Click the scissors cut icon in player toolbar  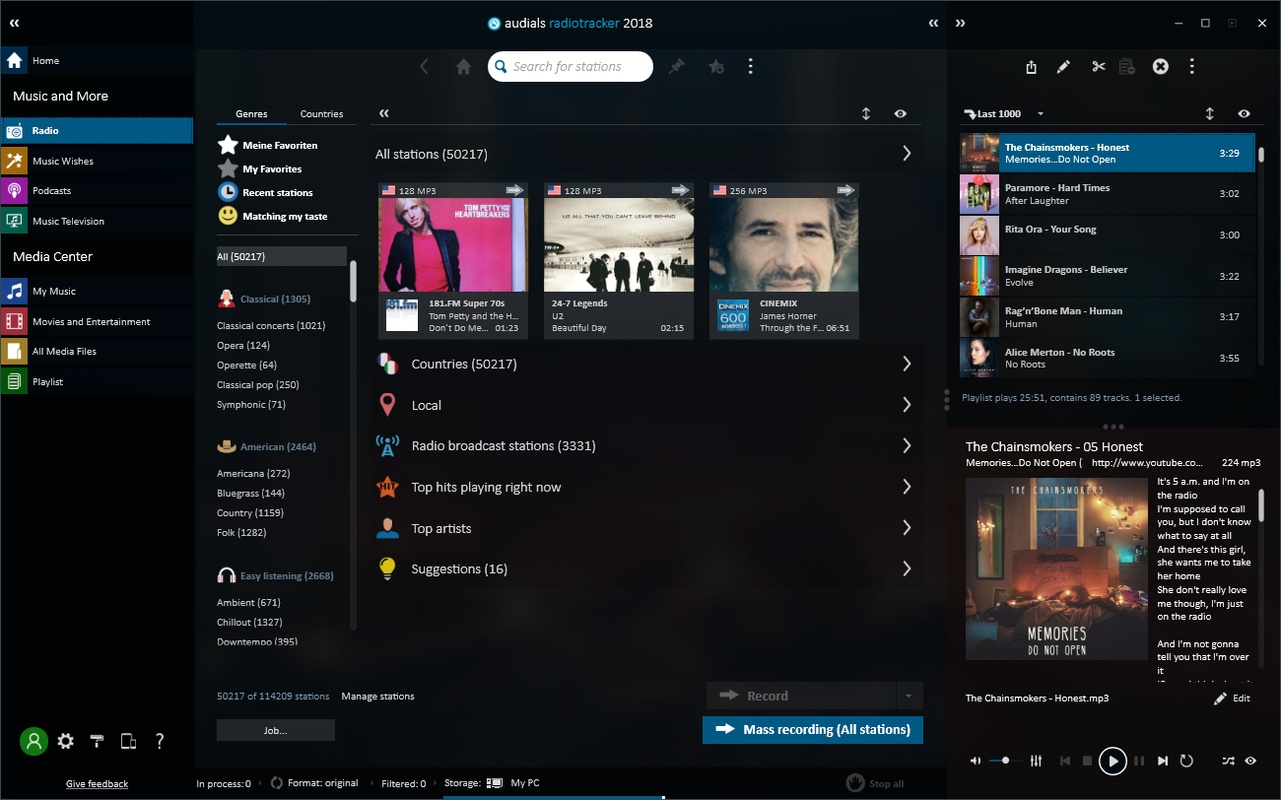(1098, 67)
